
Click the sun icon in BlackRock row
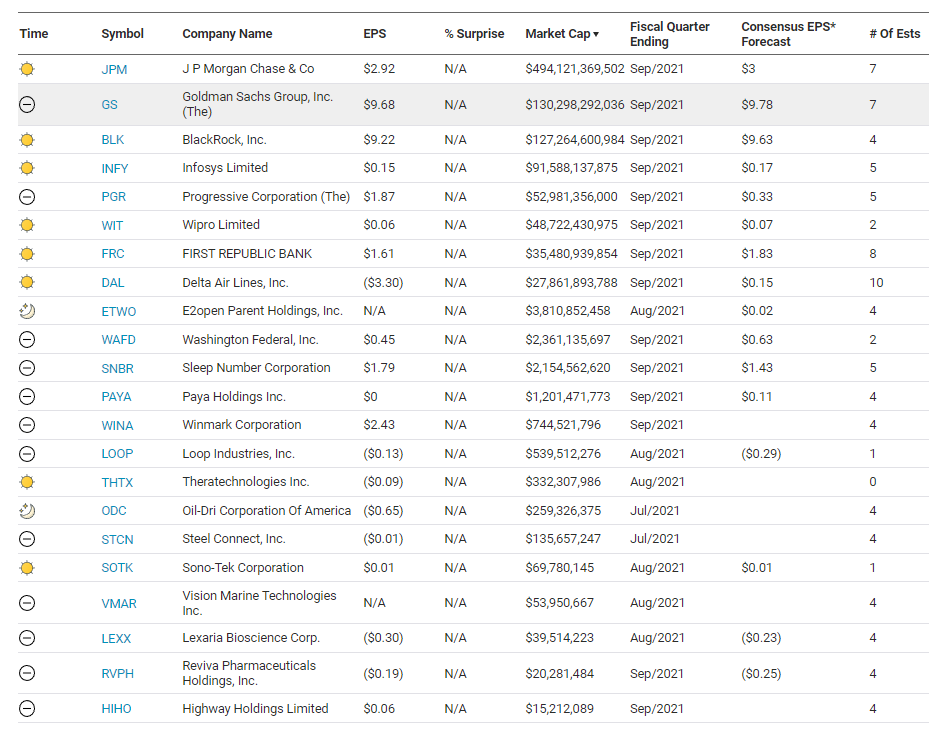click(27, 140)
